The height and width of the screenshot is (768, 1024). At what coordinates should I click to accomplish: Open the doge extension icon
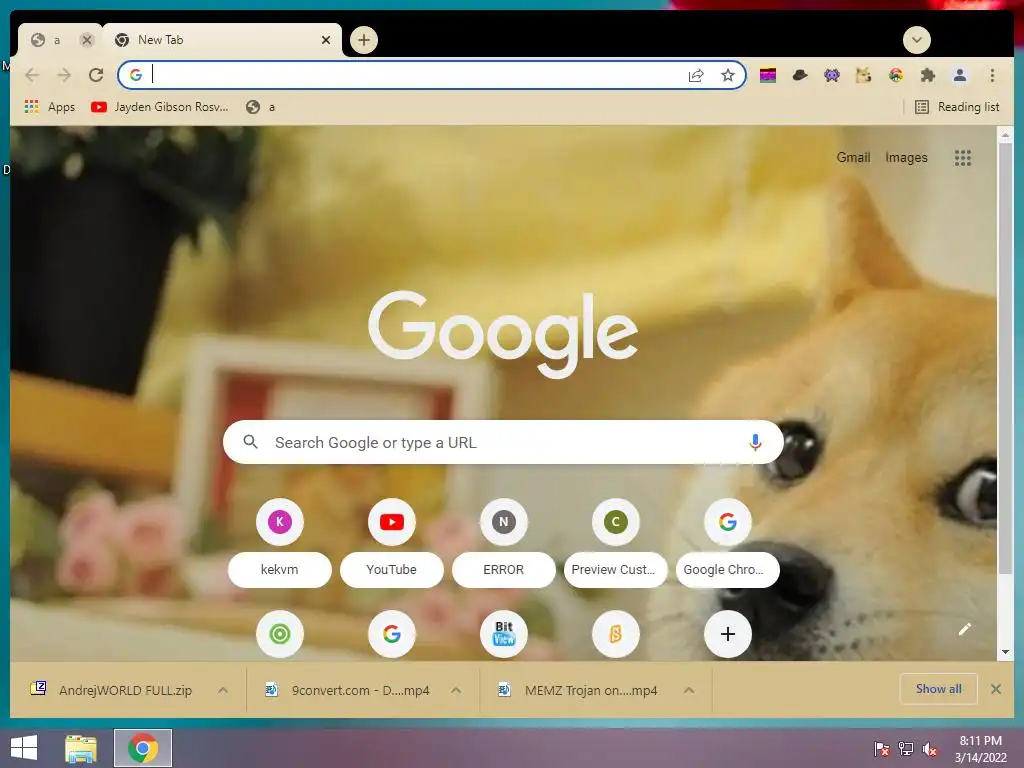tap(863, 76)
